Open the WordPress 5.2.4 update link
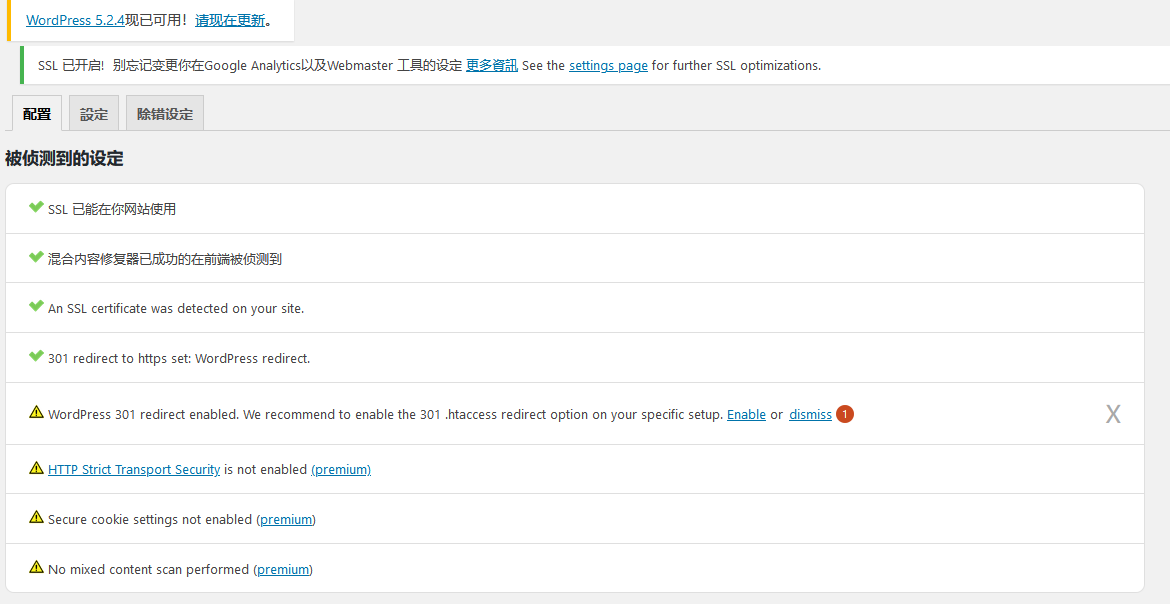Image resolution: width=1170 pixels, height=604 pixels. pyautogui.click(x=75, y=20)
